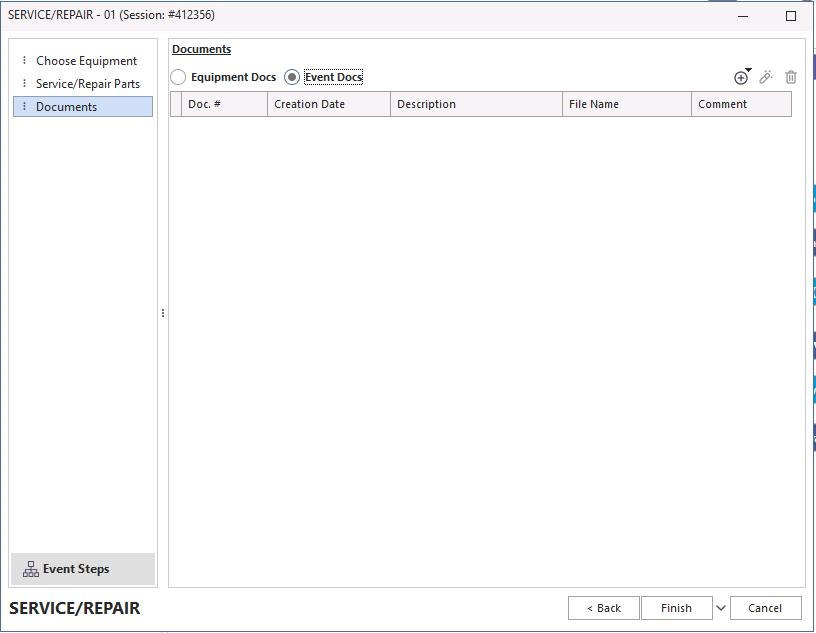Click the Finish button

pyautogui.click(x=676, y=608)
